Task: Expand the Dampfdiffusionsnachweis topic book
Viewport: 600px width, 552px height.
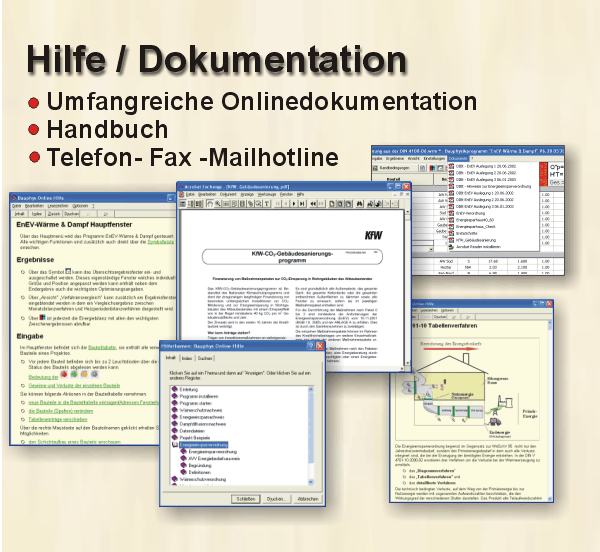Action: tap(174, 424)
